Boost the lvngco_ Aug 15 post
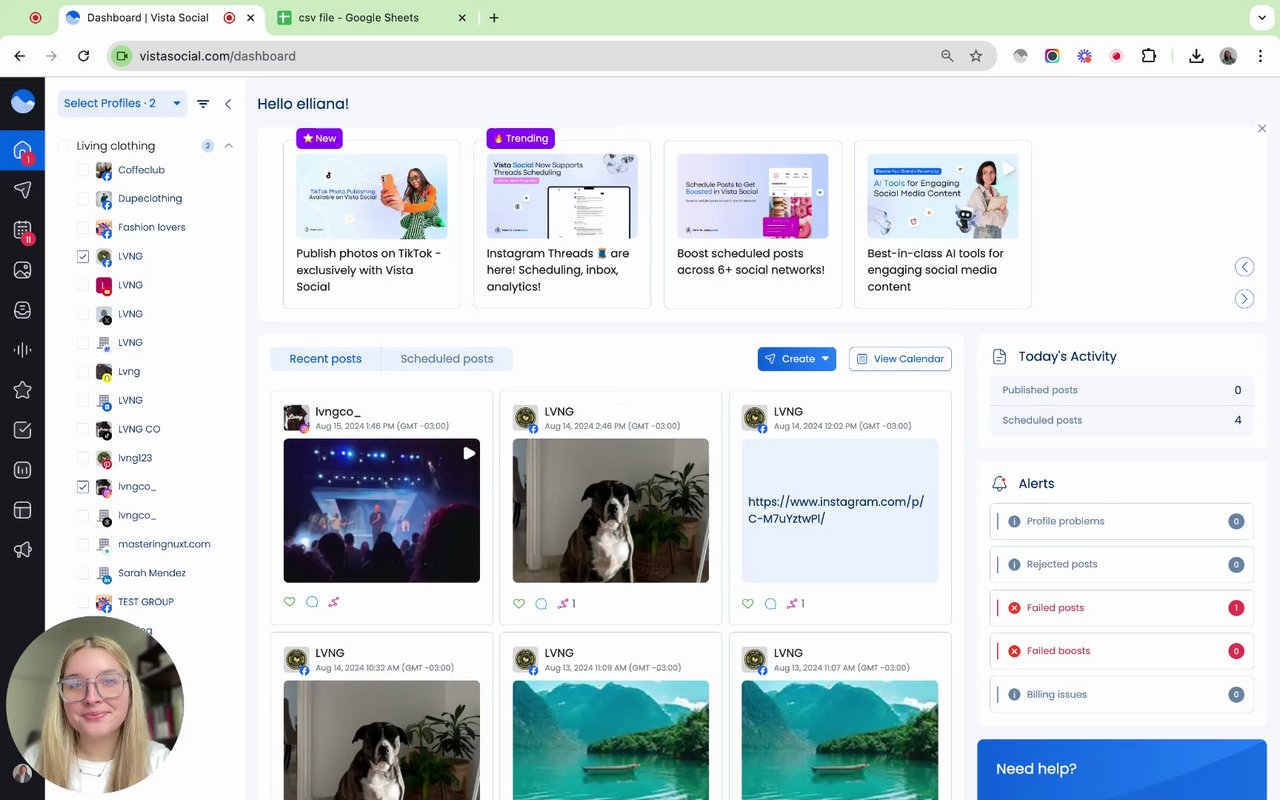1280x800 pixels. point(334,602)
